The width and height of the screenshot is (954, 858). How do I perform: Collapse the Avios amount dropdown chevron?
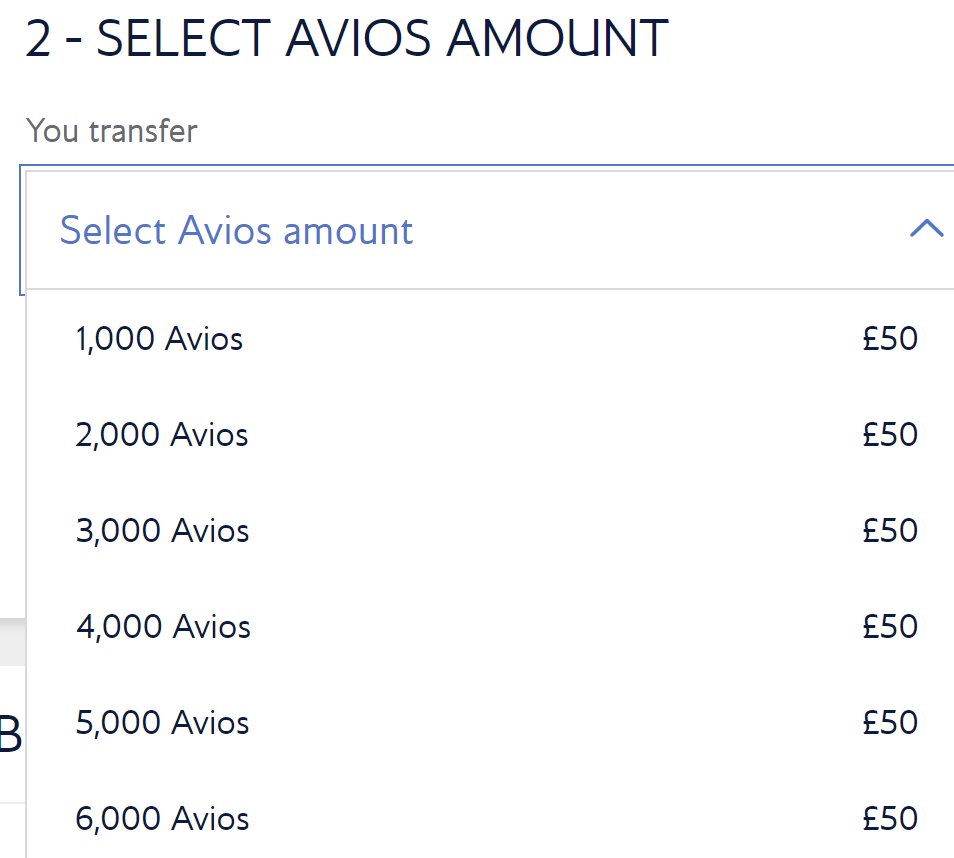926,229
